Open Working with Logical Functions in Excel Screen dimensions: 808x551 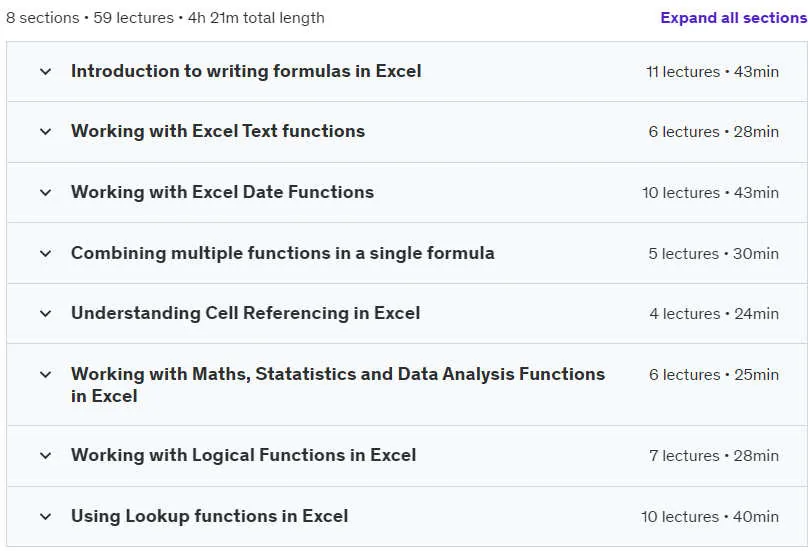click(x=243, y=455)
